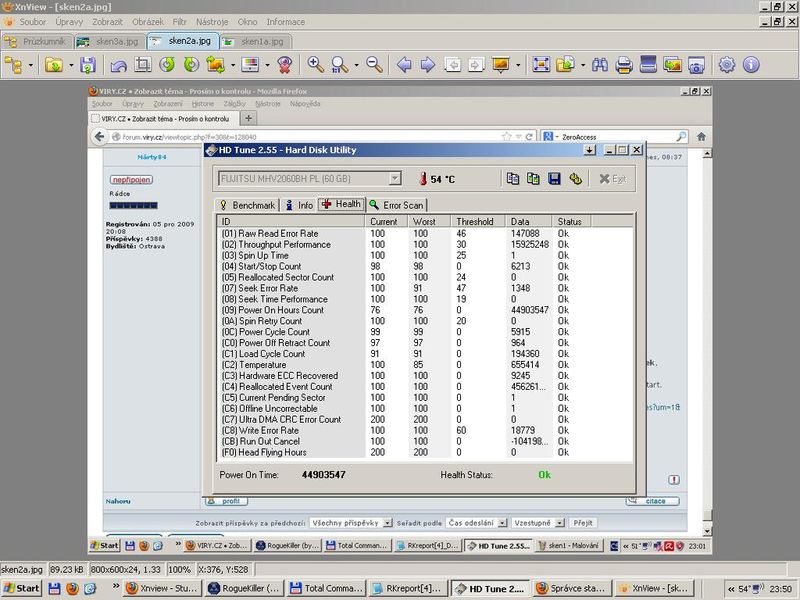Expand the Adjust colors dropdown arrow
Viewport: 800px width, 600px height.
(267, 65)
